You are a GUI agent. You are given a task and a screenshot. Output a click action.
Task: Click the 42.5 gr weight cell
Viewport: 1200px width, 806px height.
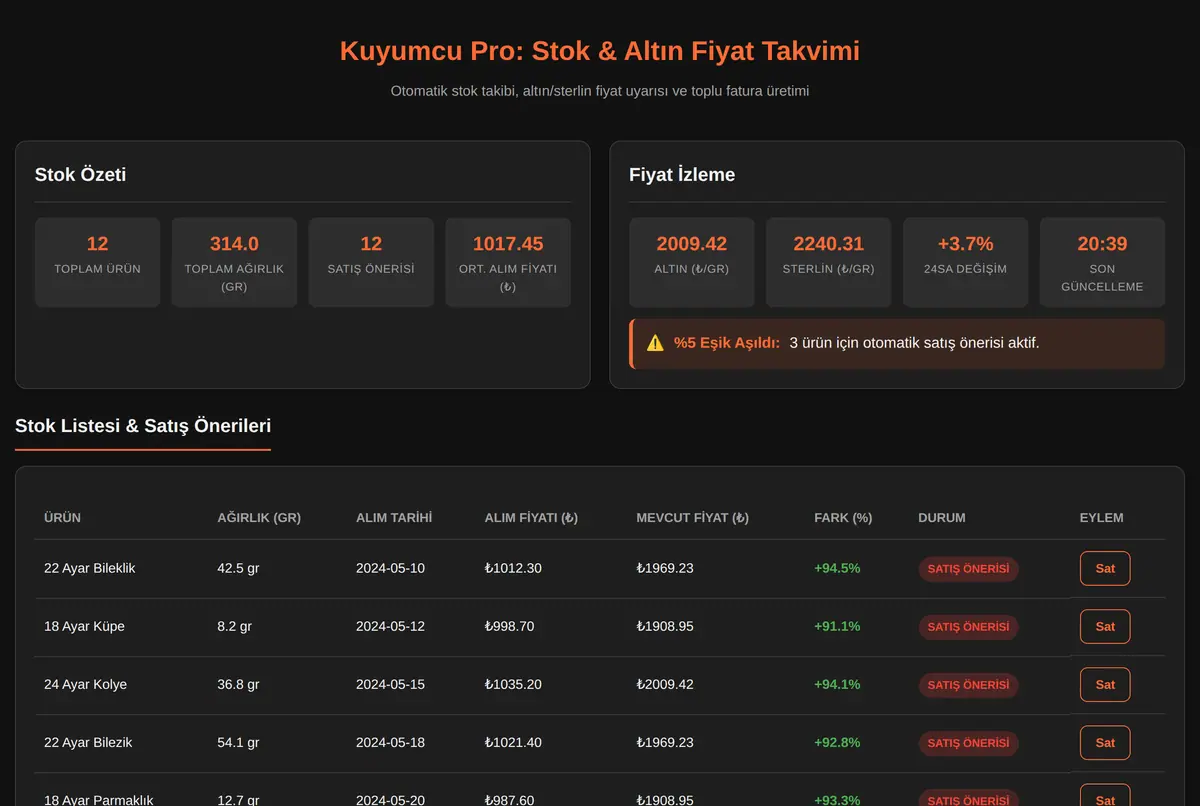238,568
